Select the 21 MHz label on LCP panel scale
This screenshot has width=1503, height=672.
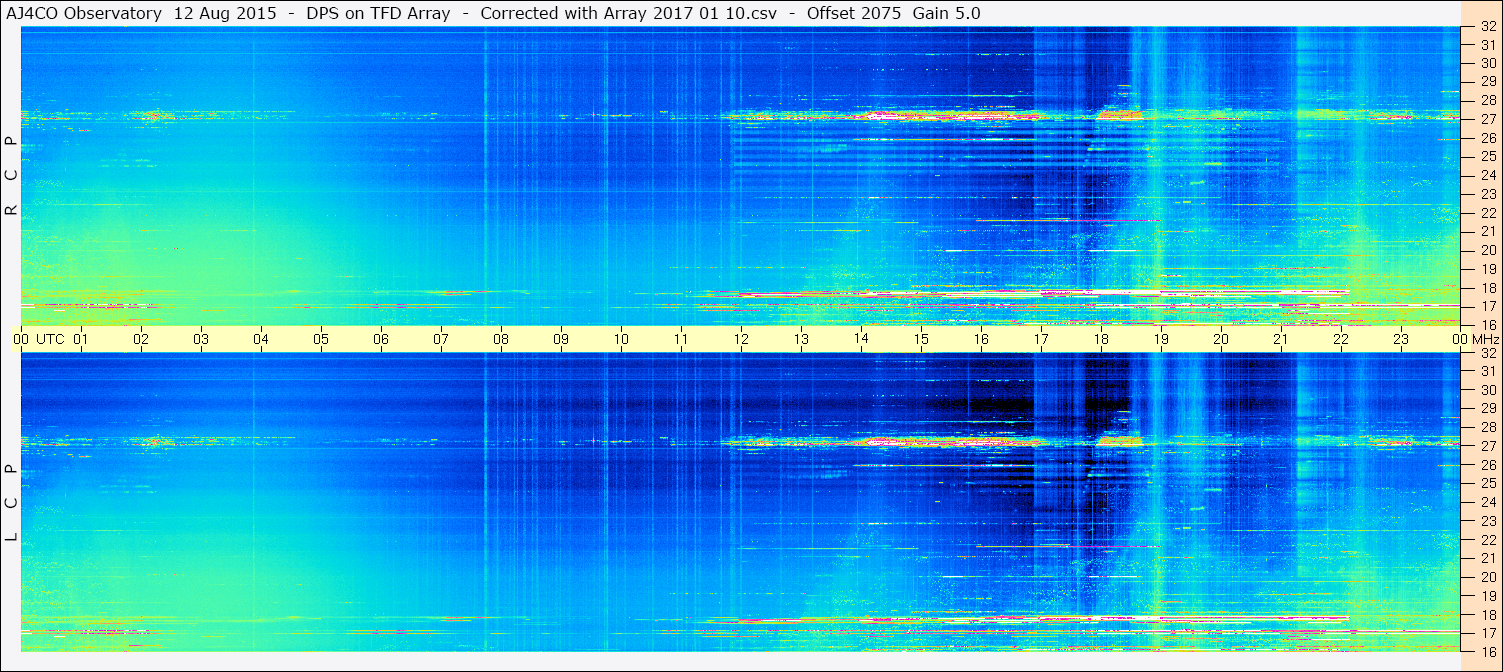1488,558
